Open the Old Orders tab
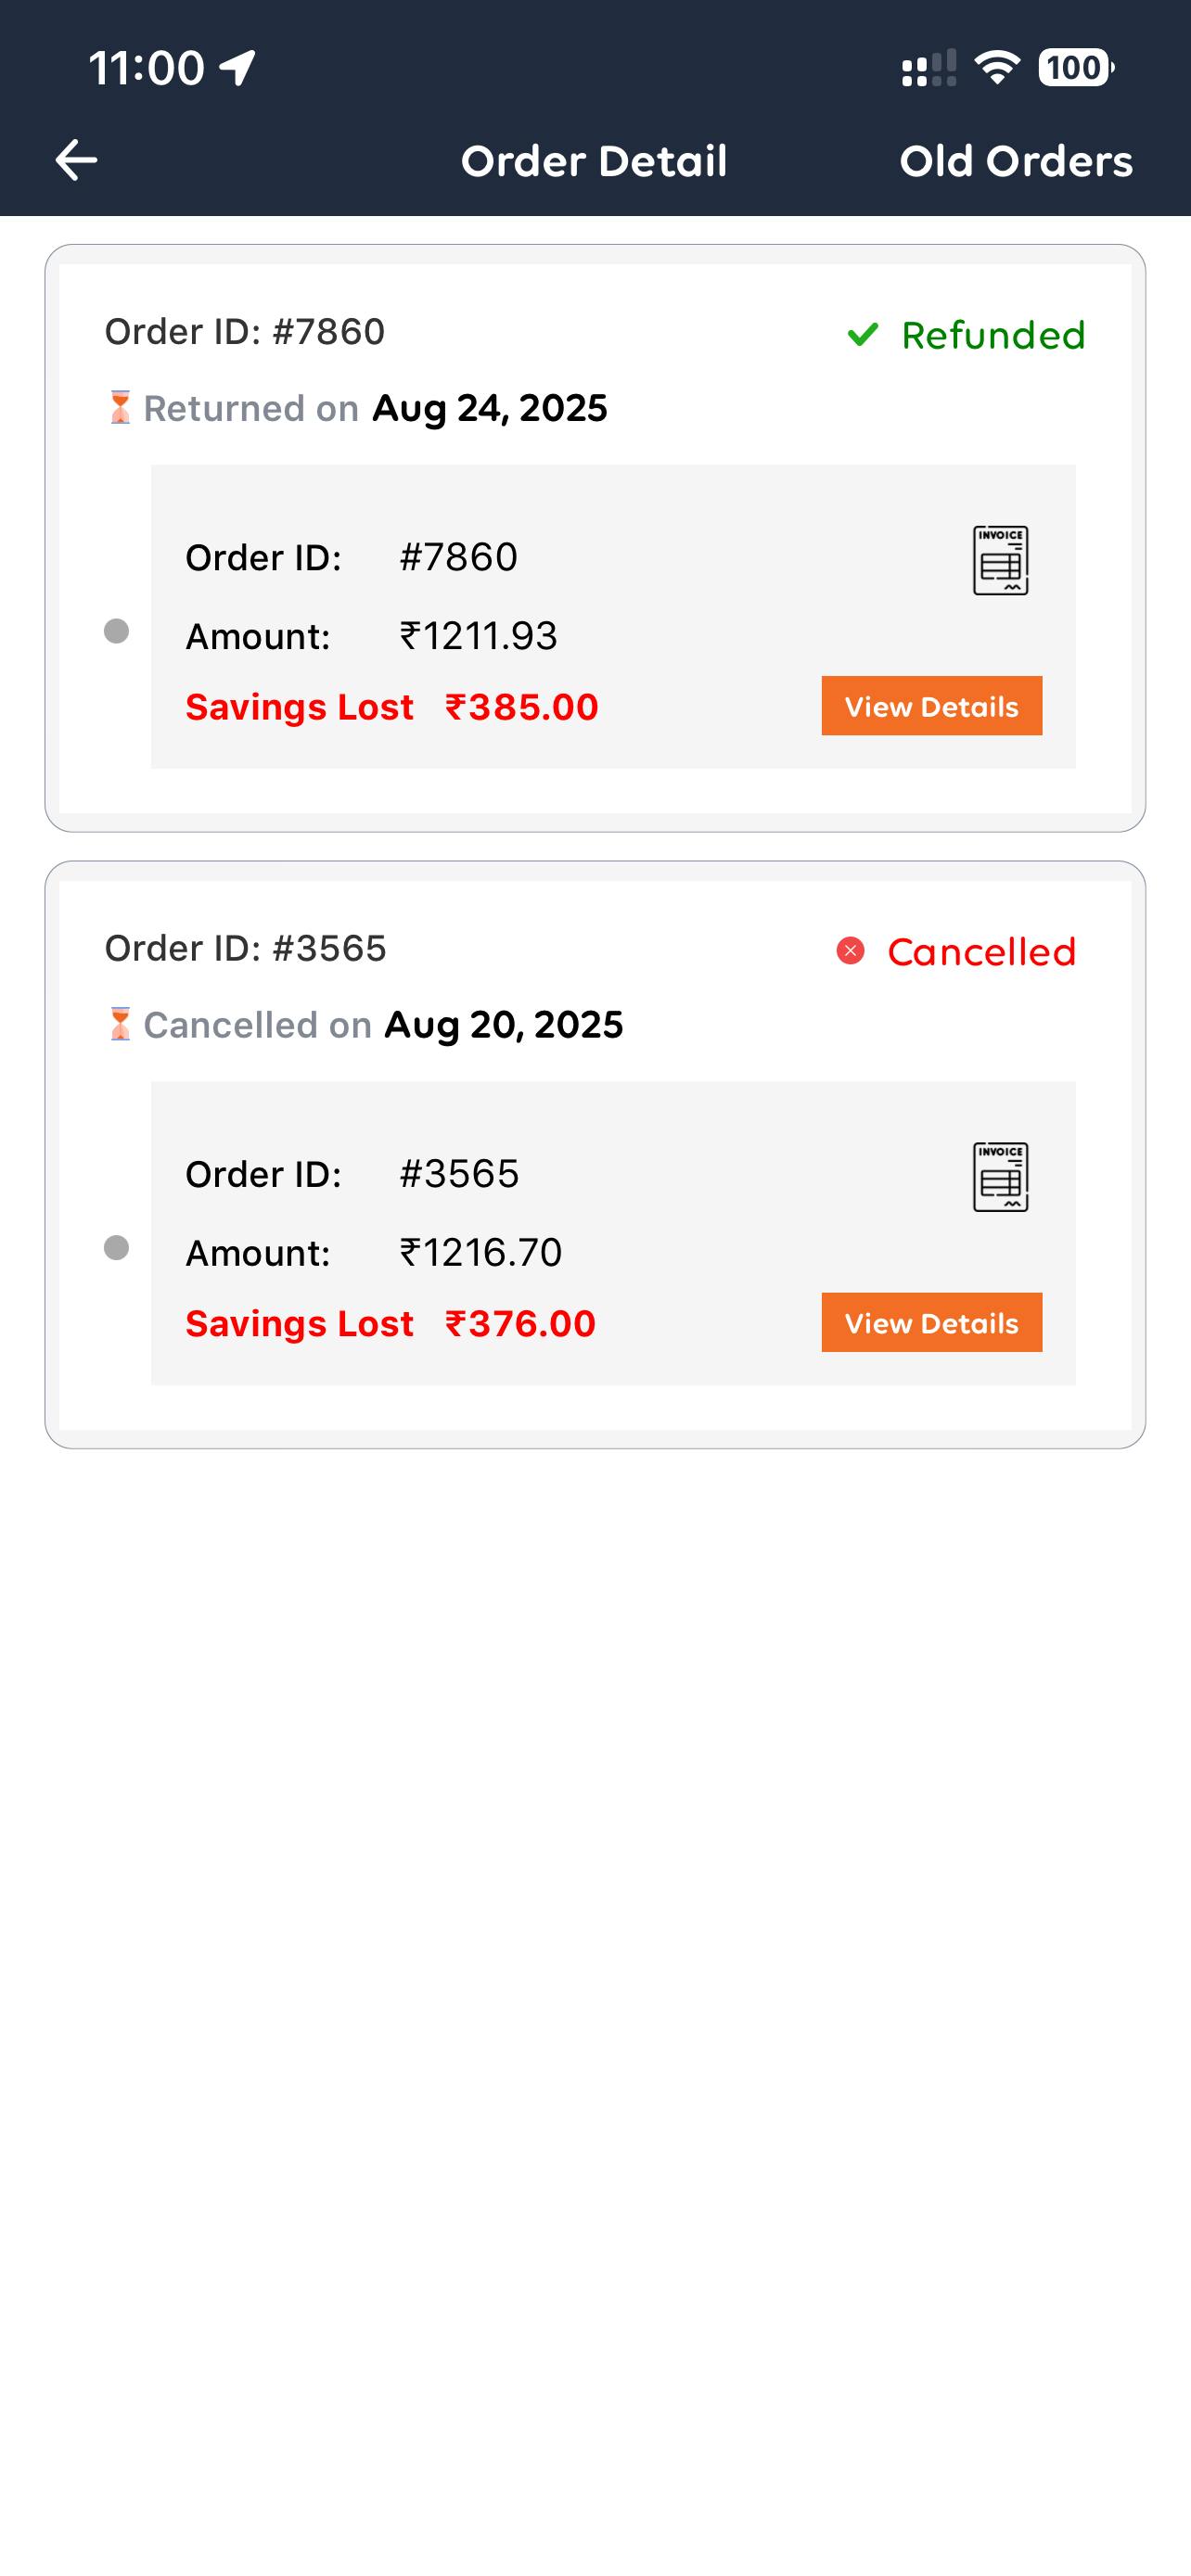 pyautogui.click(x=1015, y=161)
